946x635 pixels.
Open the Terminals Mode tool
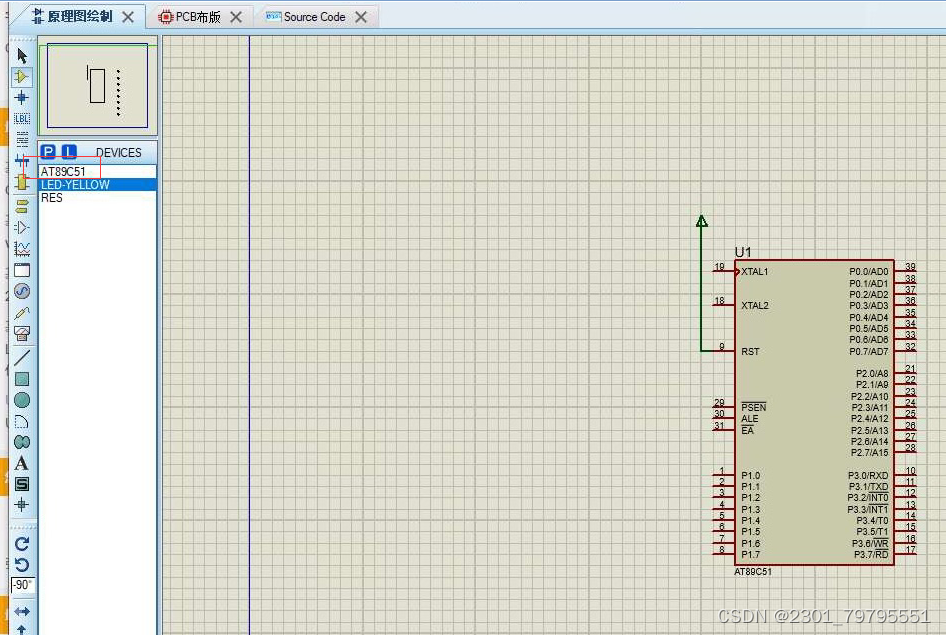pos(22,206)
